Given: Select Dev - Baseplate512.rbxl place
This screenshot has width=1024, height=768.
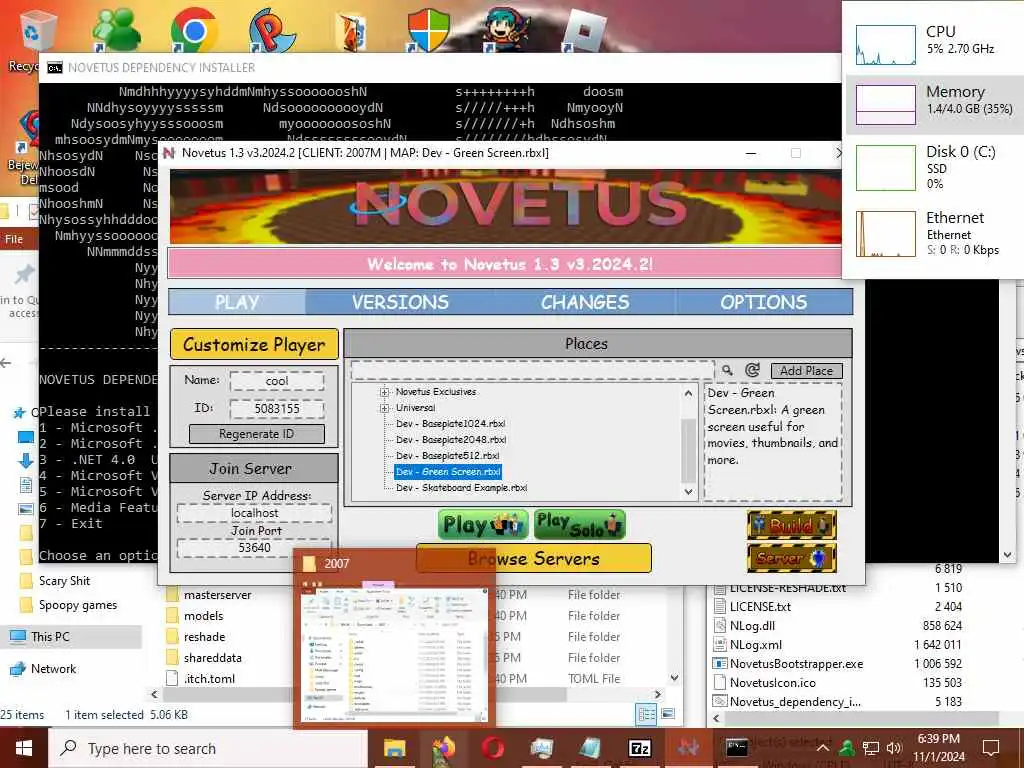Looking at the screenshot, I should 447,456.
